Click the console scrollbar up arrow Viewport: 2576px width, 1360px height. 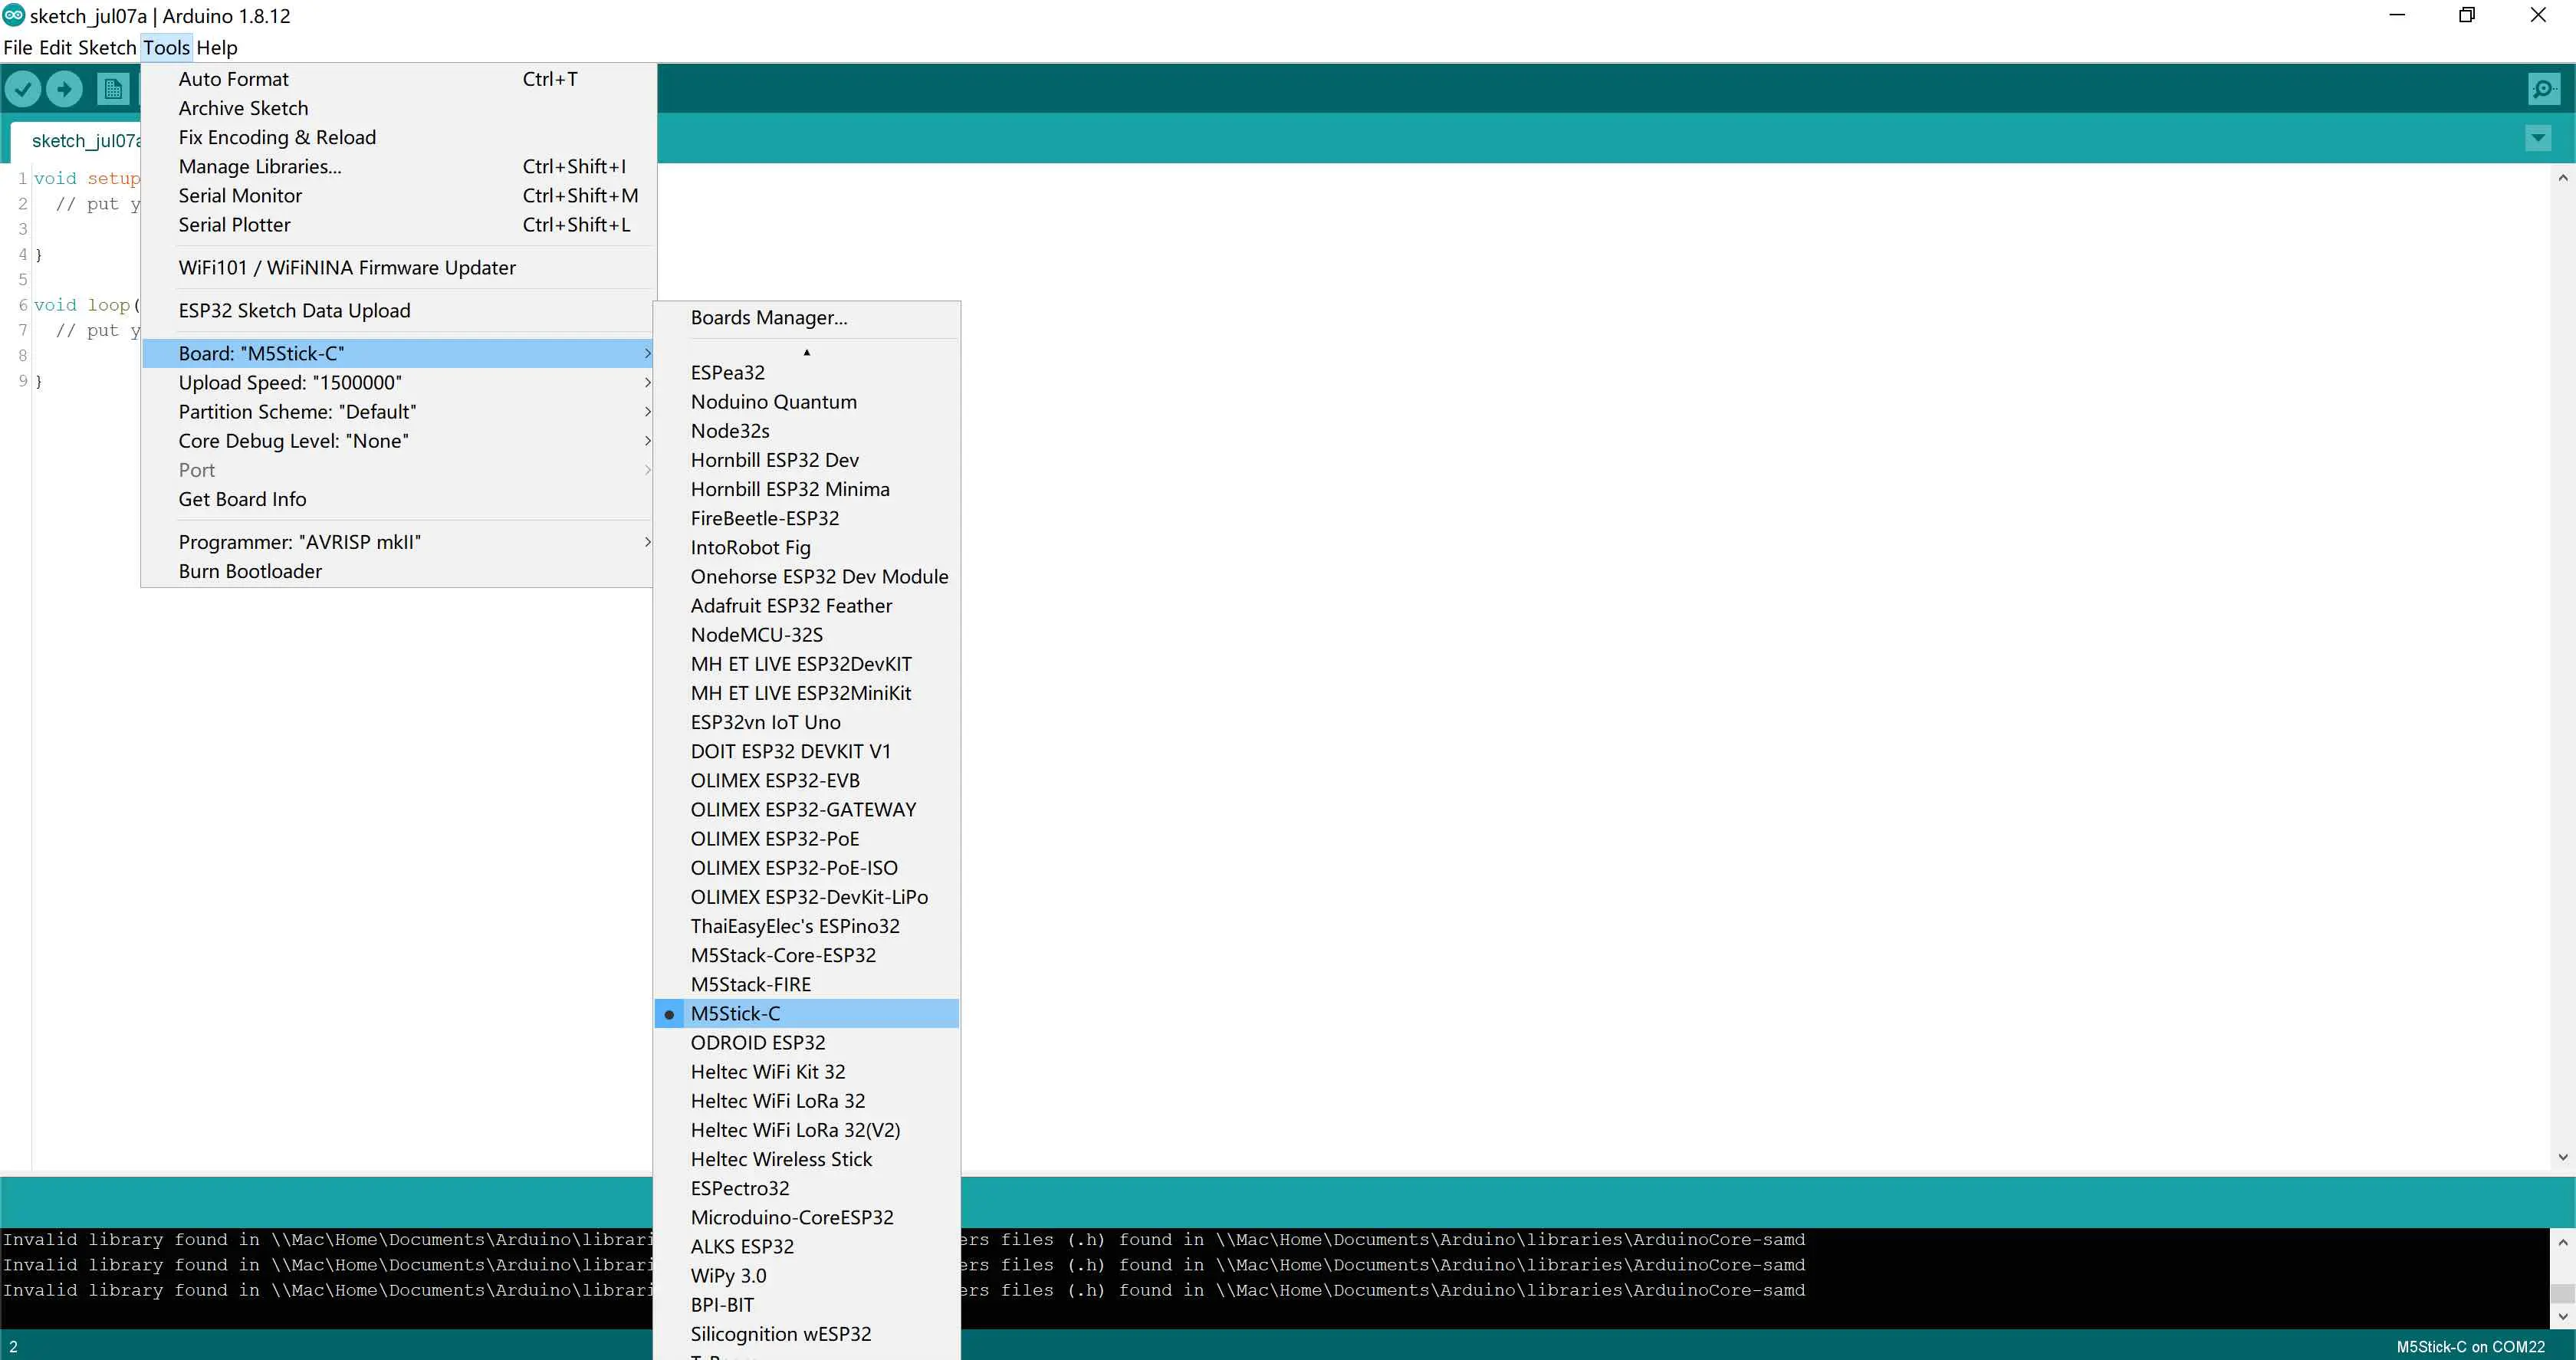point(2562,1242)
